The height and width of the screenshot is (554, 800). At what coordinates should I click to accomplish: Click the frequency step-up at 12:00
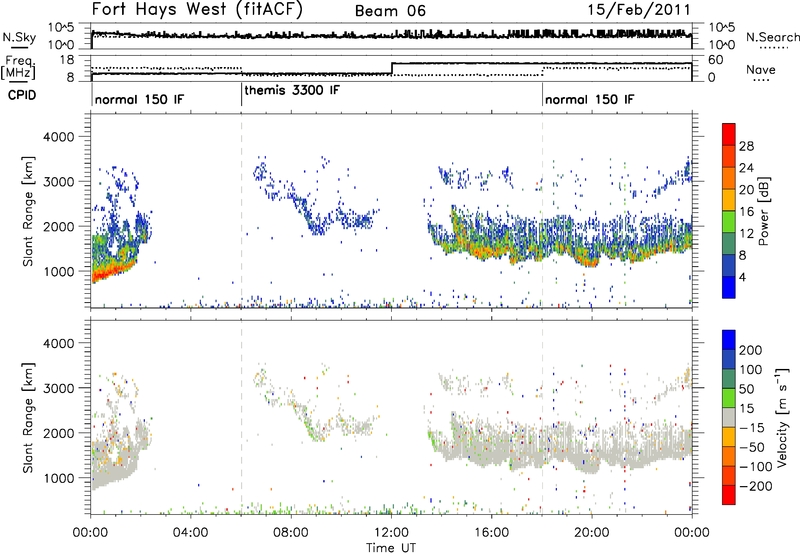point(391,68)
